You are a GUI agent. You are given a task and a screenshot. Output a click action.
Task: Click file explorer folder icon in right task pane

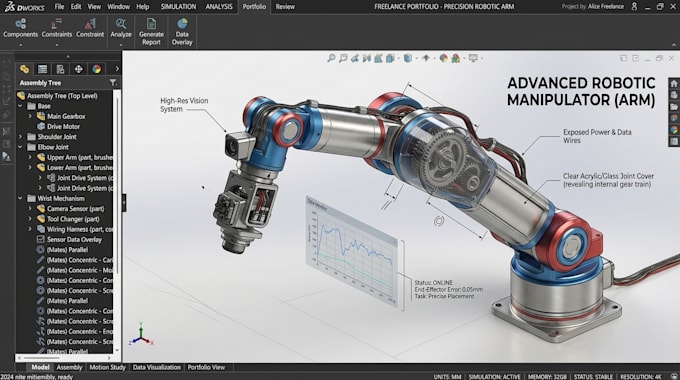pyautogui.click(x=674, y=107)
